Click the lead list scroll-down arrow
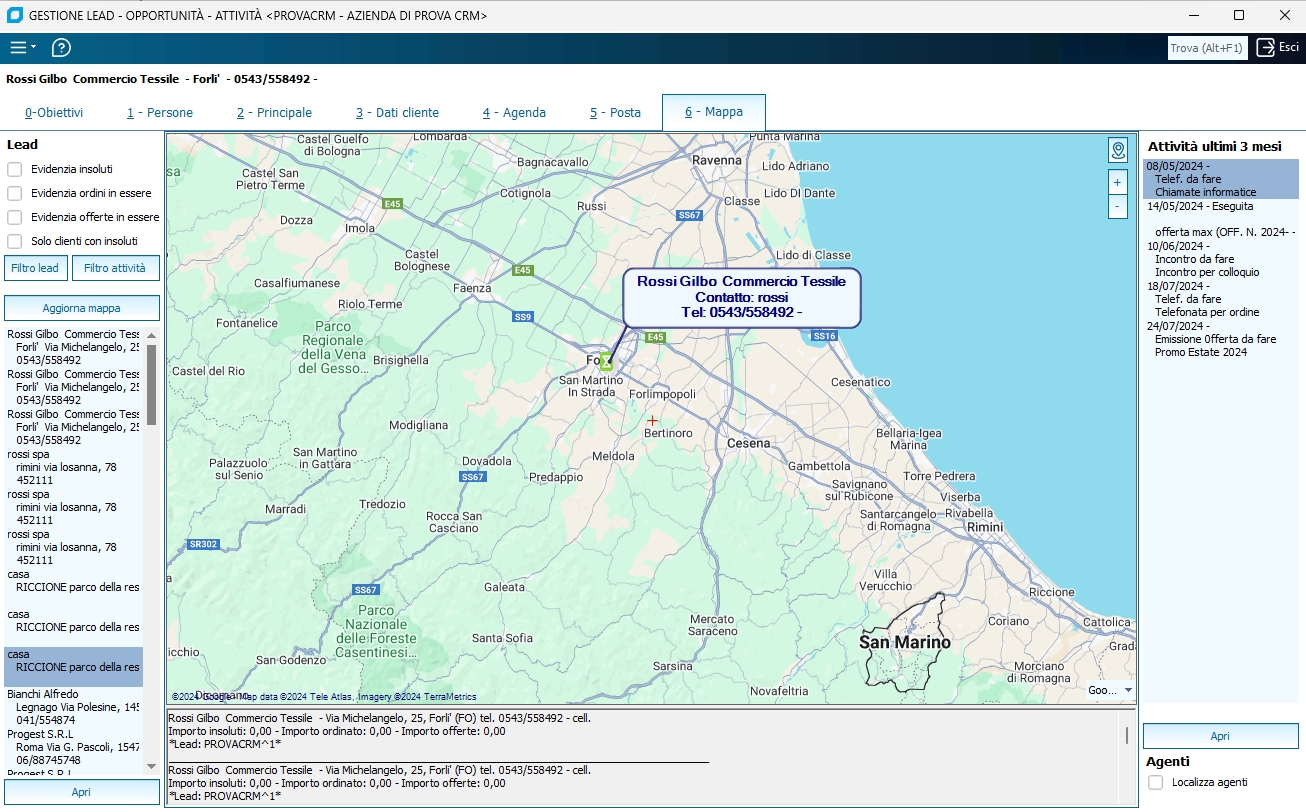 coord(152,766)
